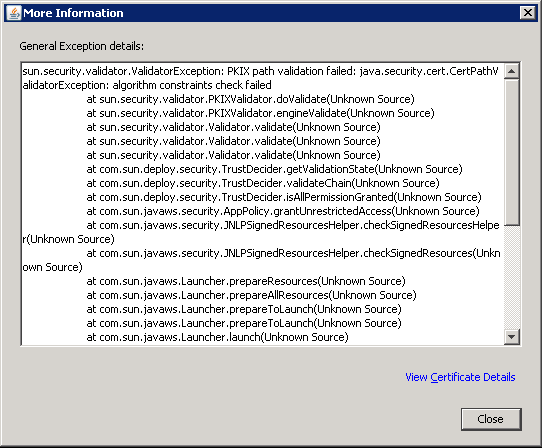Click the Close button
Image resolution: width=542 pixels, height=448 pixels.
click(x=491, y=419)
